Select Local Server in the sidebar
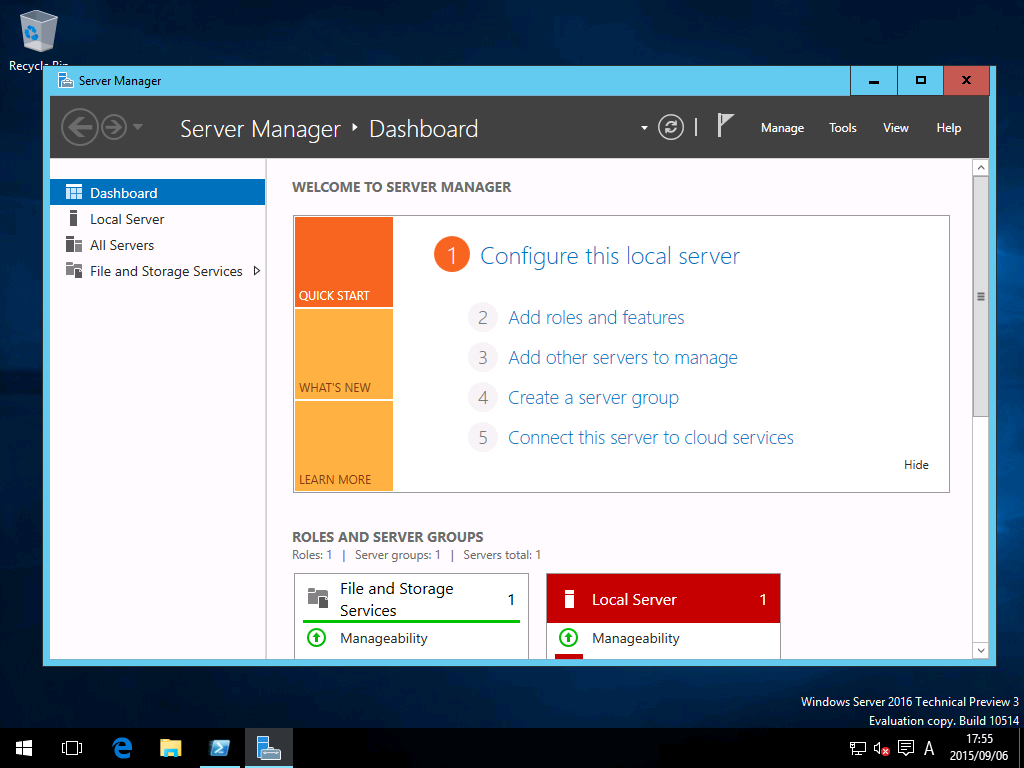Image resolution: width=1024 pixels, height=768 pixels. 157,219
